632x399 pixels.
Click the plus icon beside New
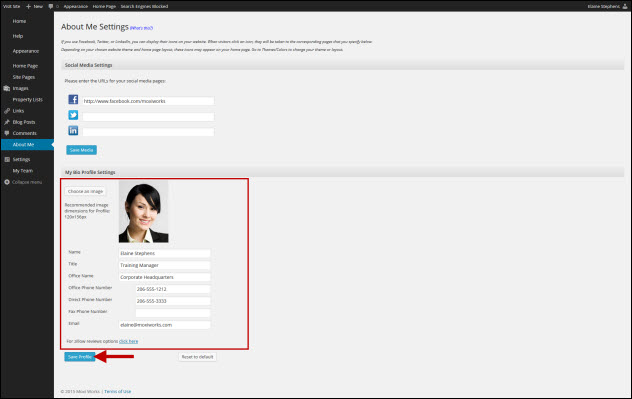pyautogui.click(x=28, y=6)
